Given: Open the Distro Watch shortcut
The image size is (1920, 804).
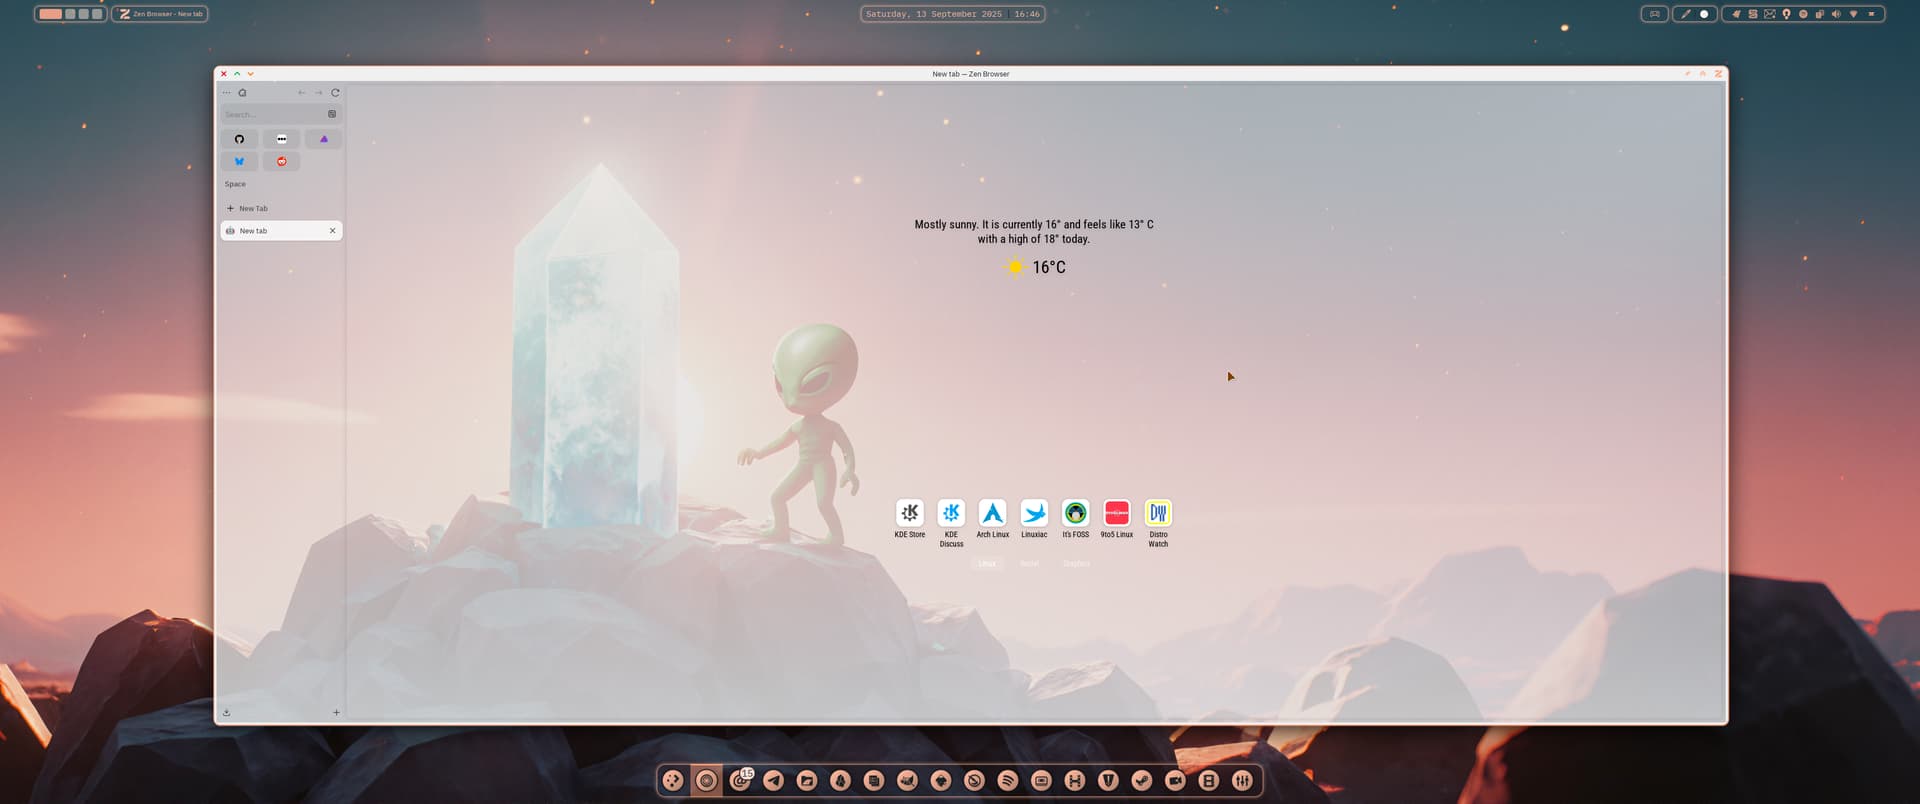Looking at the screenshot, I should 1158,514.
